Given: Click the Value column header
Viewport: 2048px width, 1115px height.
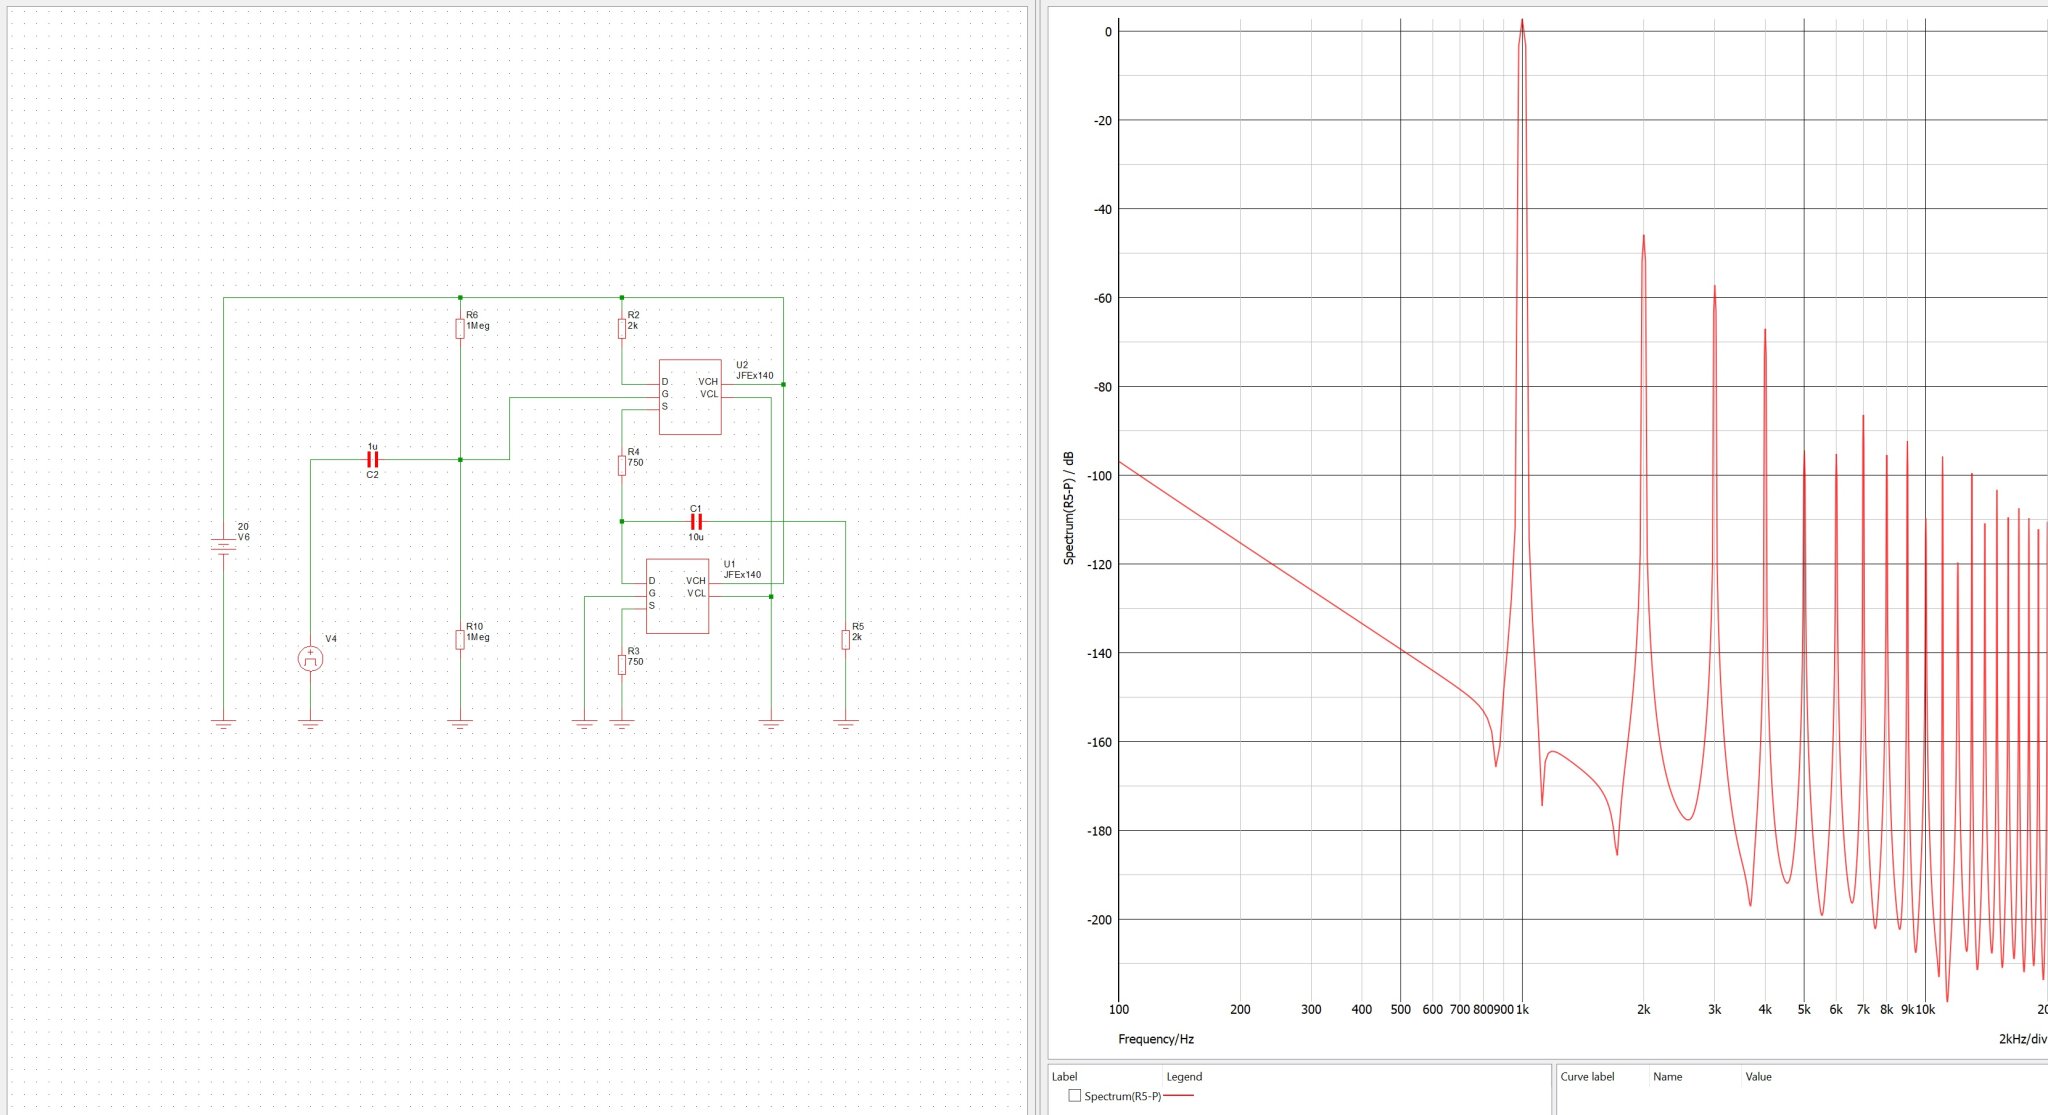Looking at the screenshot, I should click(1759, 1077).
